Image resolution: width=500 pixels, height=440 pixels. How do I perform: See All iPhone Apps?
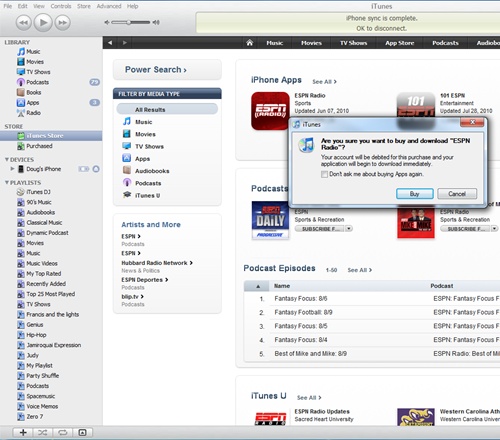tap(324, 82)
